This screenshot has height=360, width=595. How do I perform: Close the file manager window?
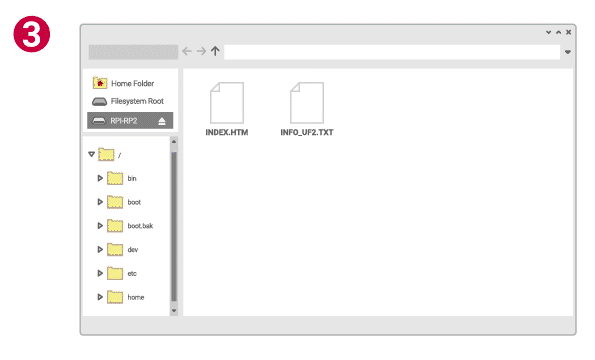[568, 32]
